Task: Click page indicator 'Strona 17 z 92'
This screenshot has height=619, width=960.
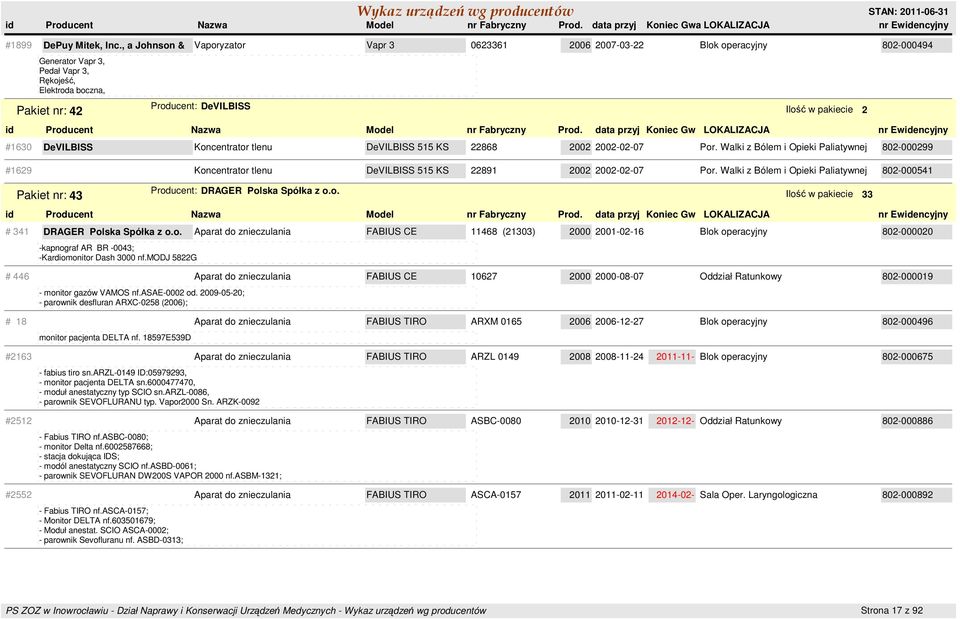Action: (x=891, y=610)
